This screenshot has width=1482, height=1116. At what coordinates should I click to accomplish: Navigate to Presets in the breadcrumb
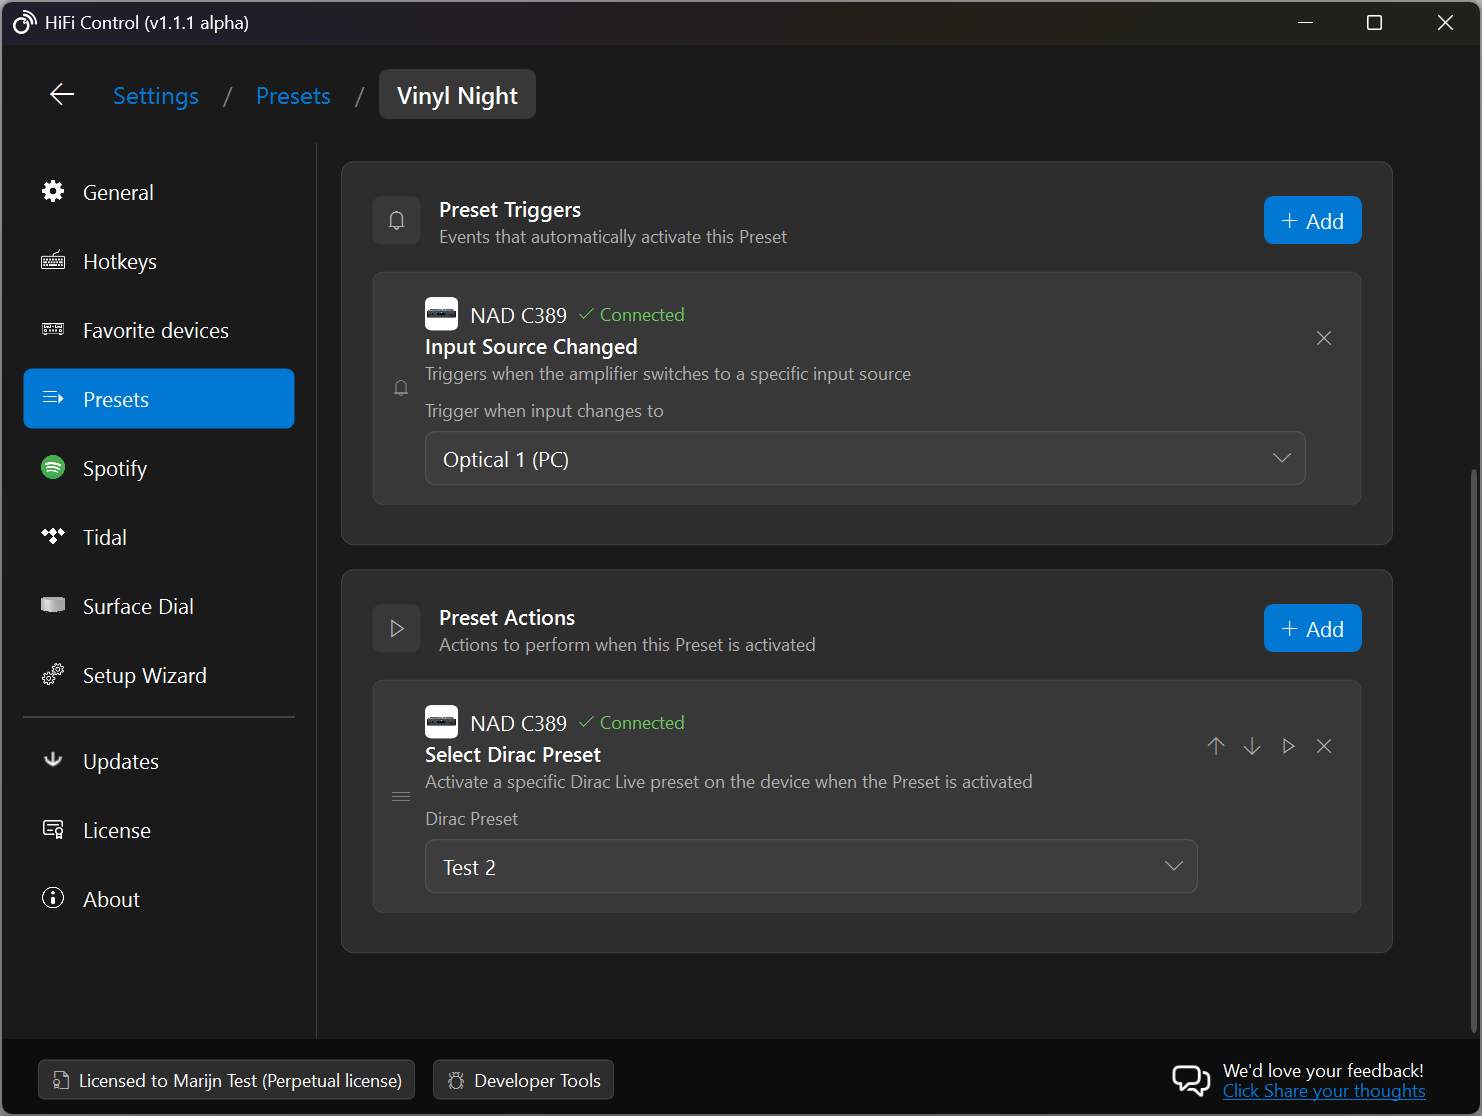coord(293,96)
